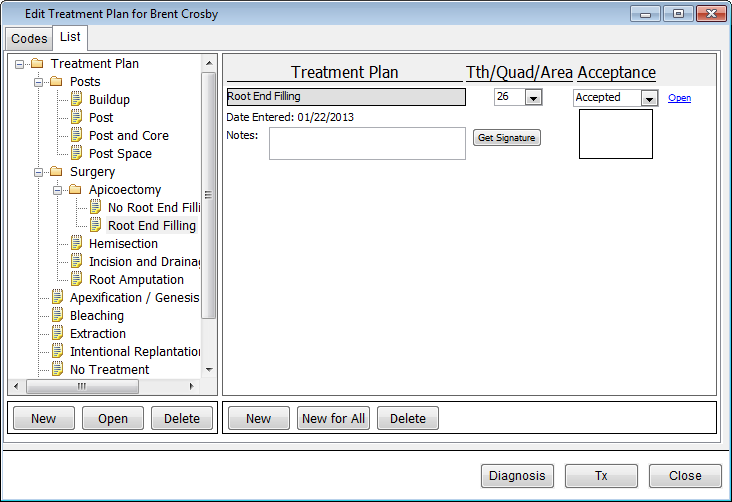Select the Hemisection note icon

coord(76,244)
